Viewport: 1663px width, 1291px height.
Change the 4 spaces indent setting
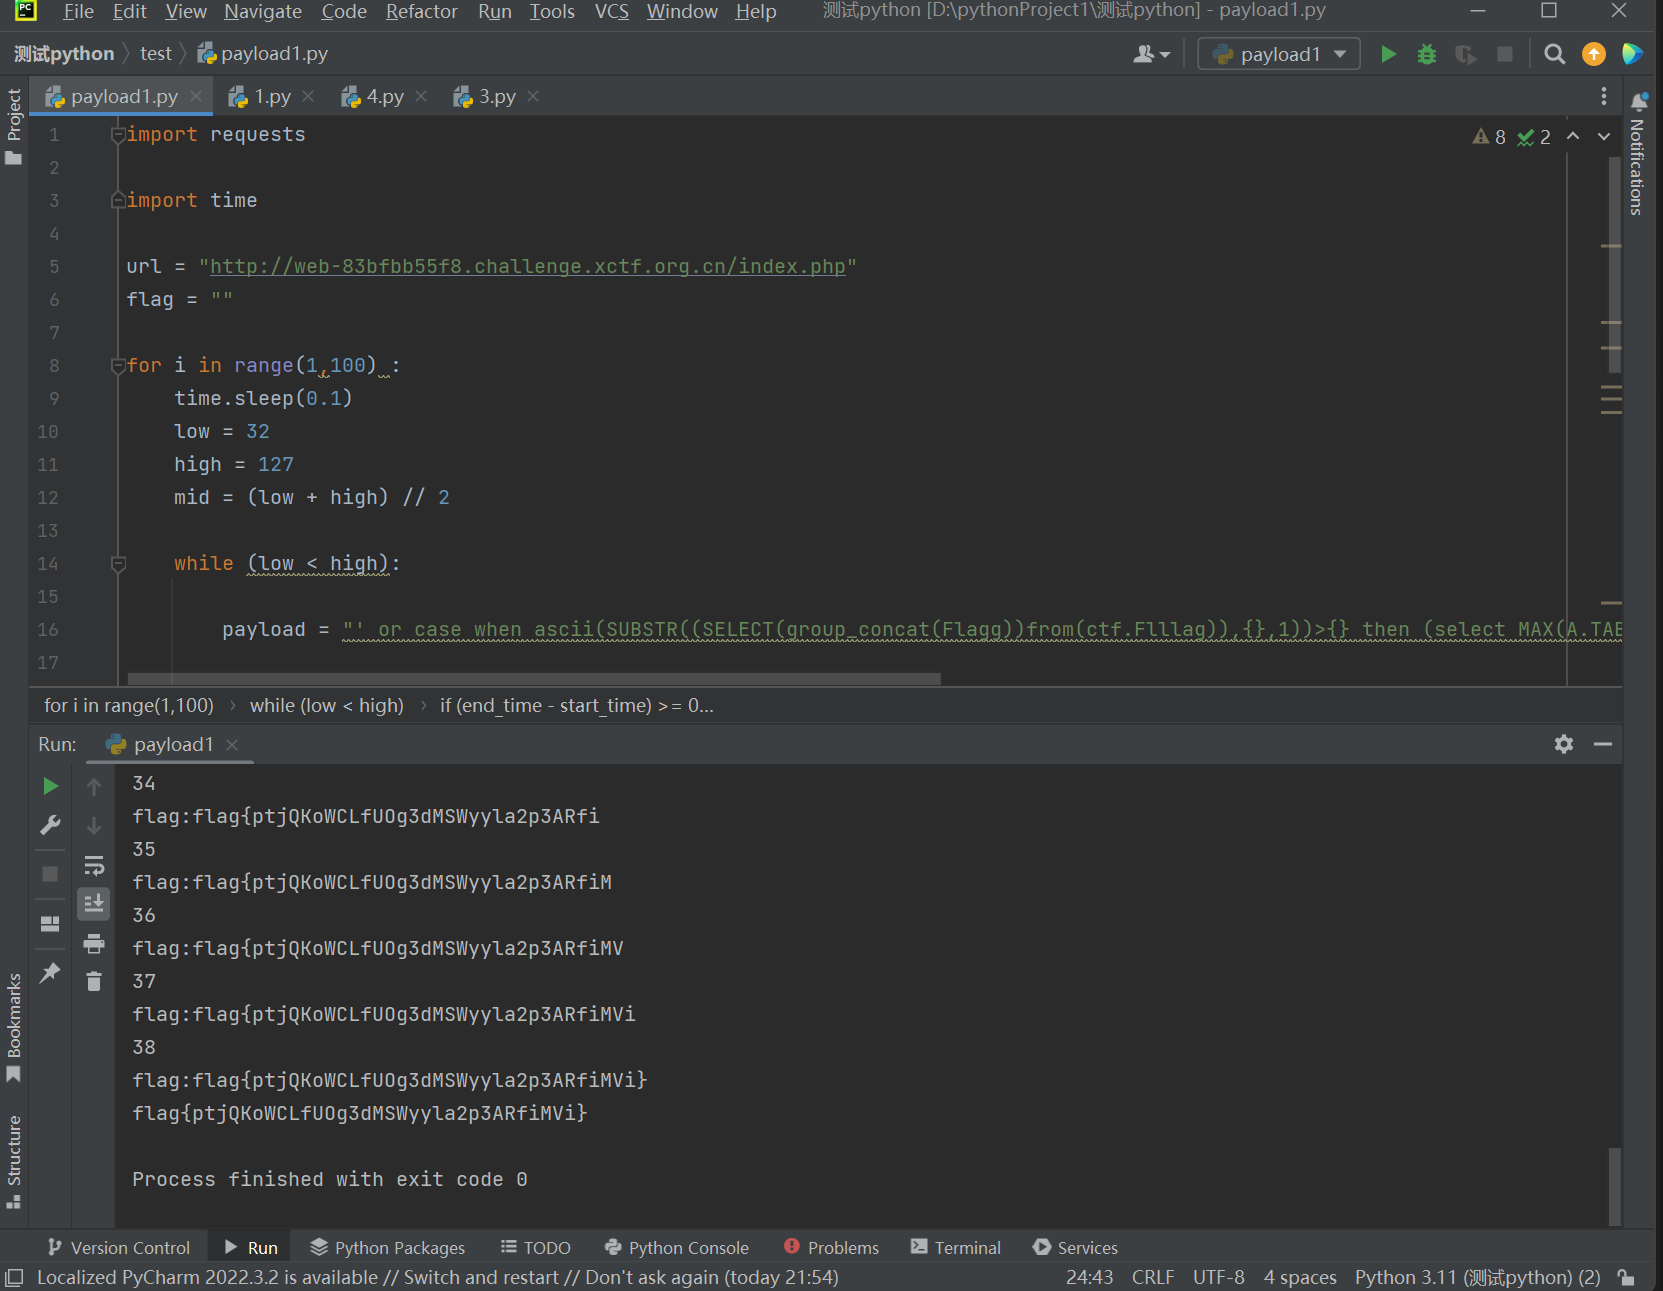(1300, 1277)
